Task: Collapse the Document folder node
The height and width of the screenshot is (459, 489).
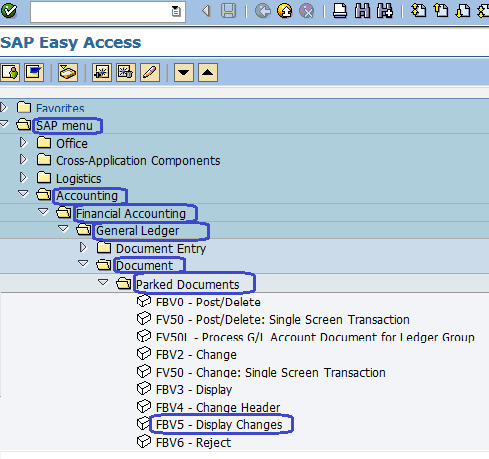Action: click(83, 264)
